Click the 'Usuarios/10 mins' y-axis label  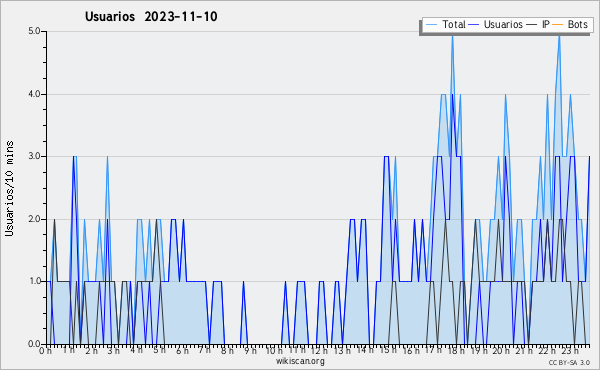tap(9, 188)
